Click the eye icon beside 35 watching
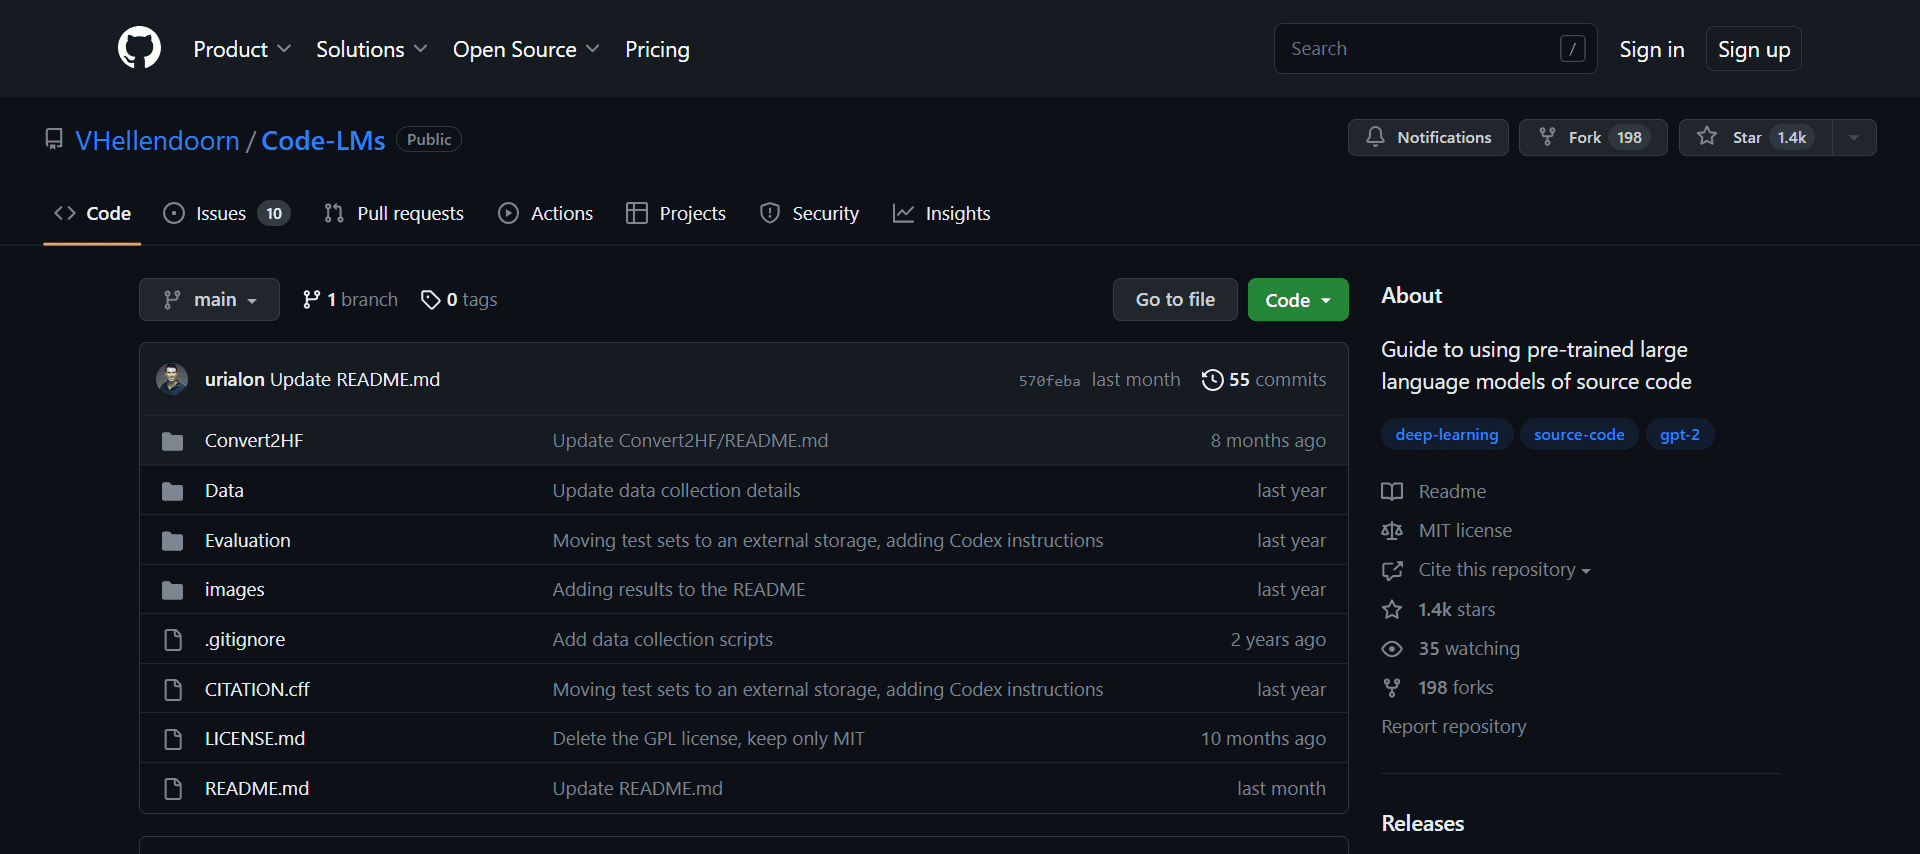 [1392, 649]
